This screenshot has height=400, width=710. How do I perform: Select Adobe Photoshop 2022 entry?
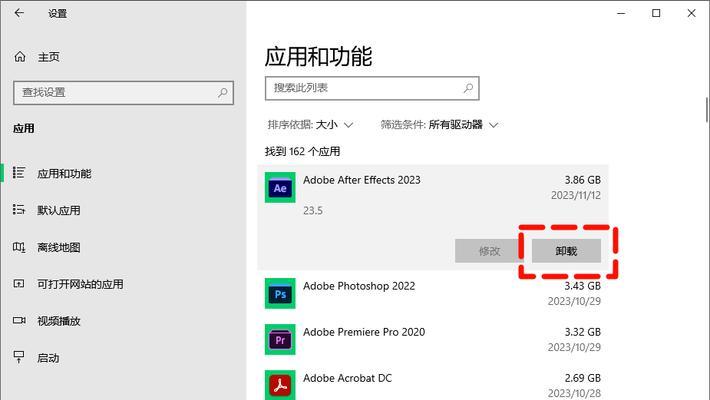coord(433,294)
